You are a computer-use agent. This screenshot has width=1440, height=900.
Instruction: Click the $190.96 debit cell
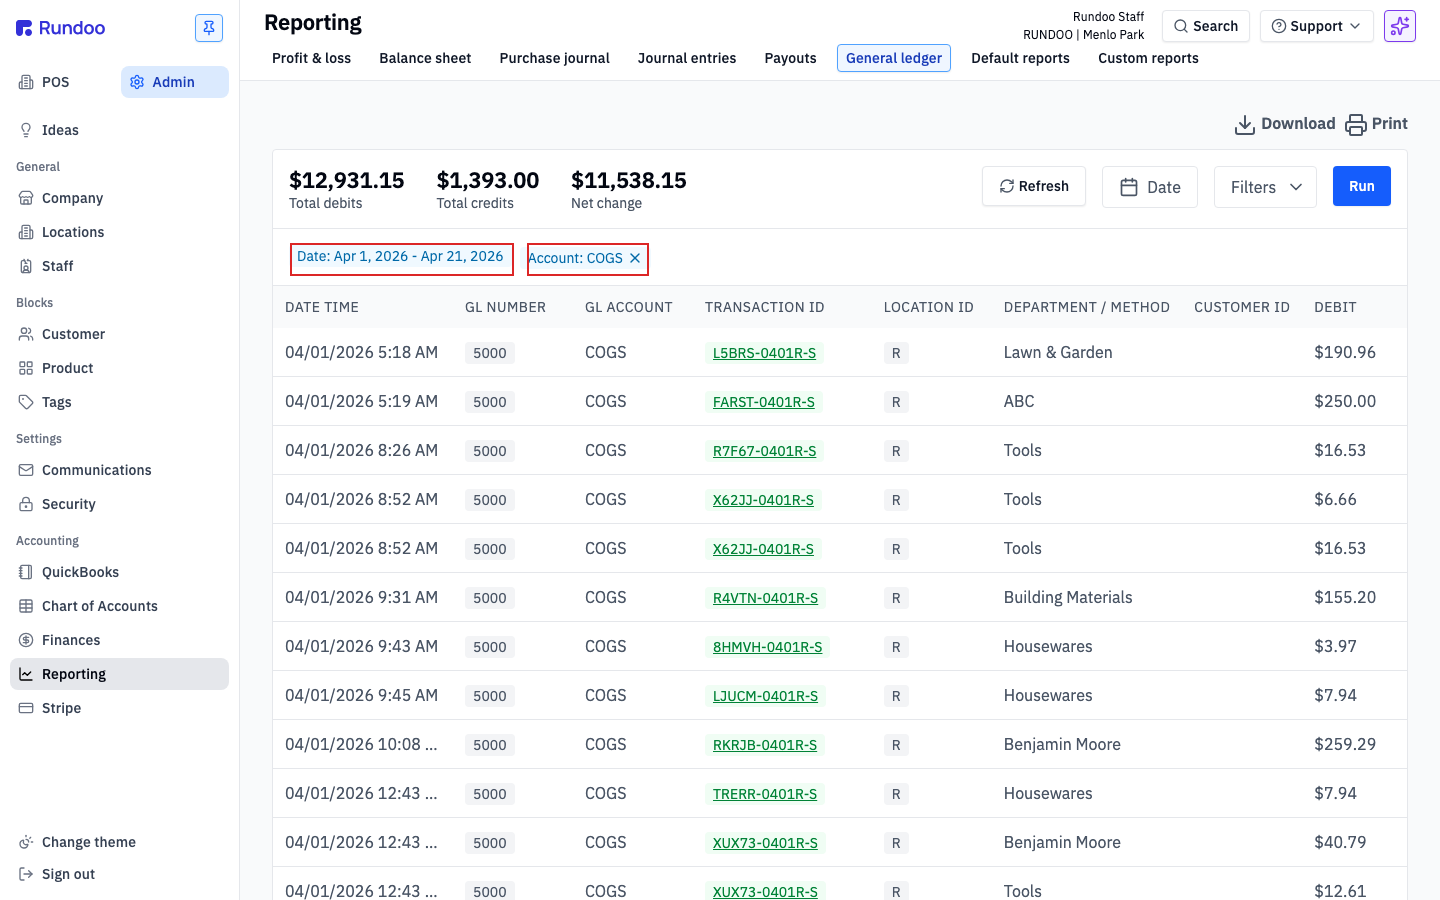click(1345, 352)
